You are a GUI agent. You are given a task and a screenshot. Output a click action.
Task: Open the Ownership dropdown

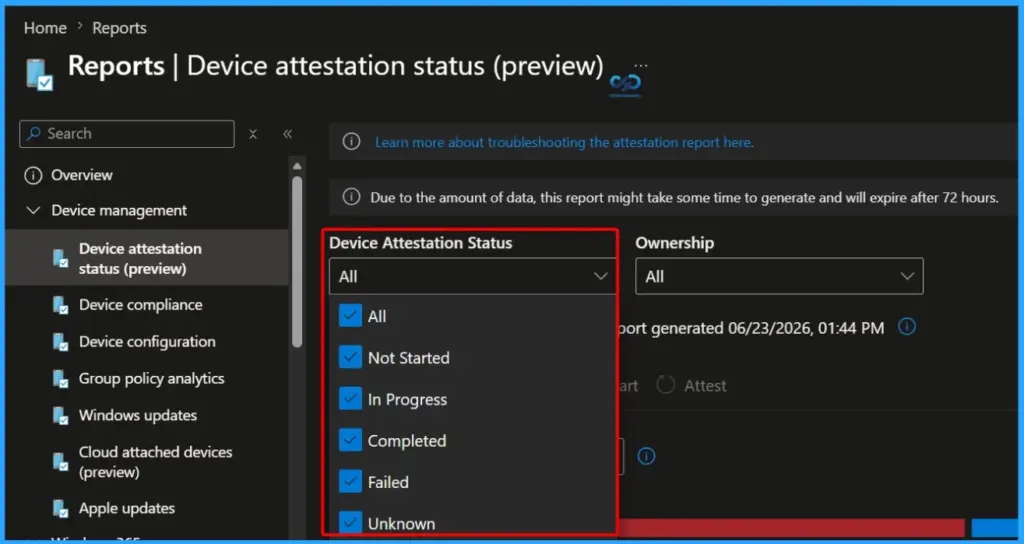[x=779, y=276]
